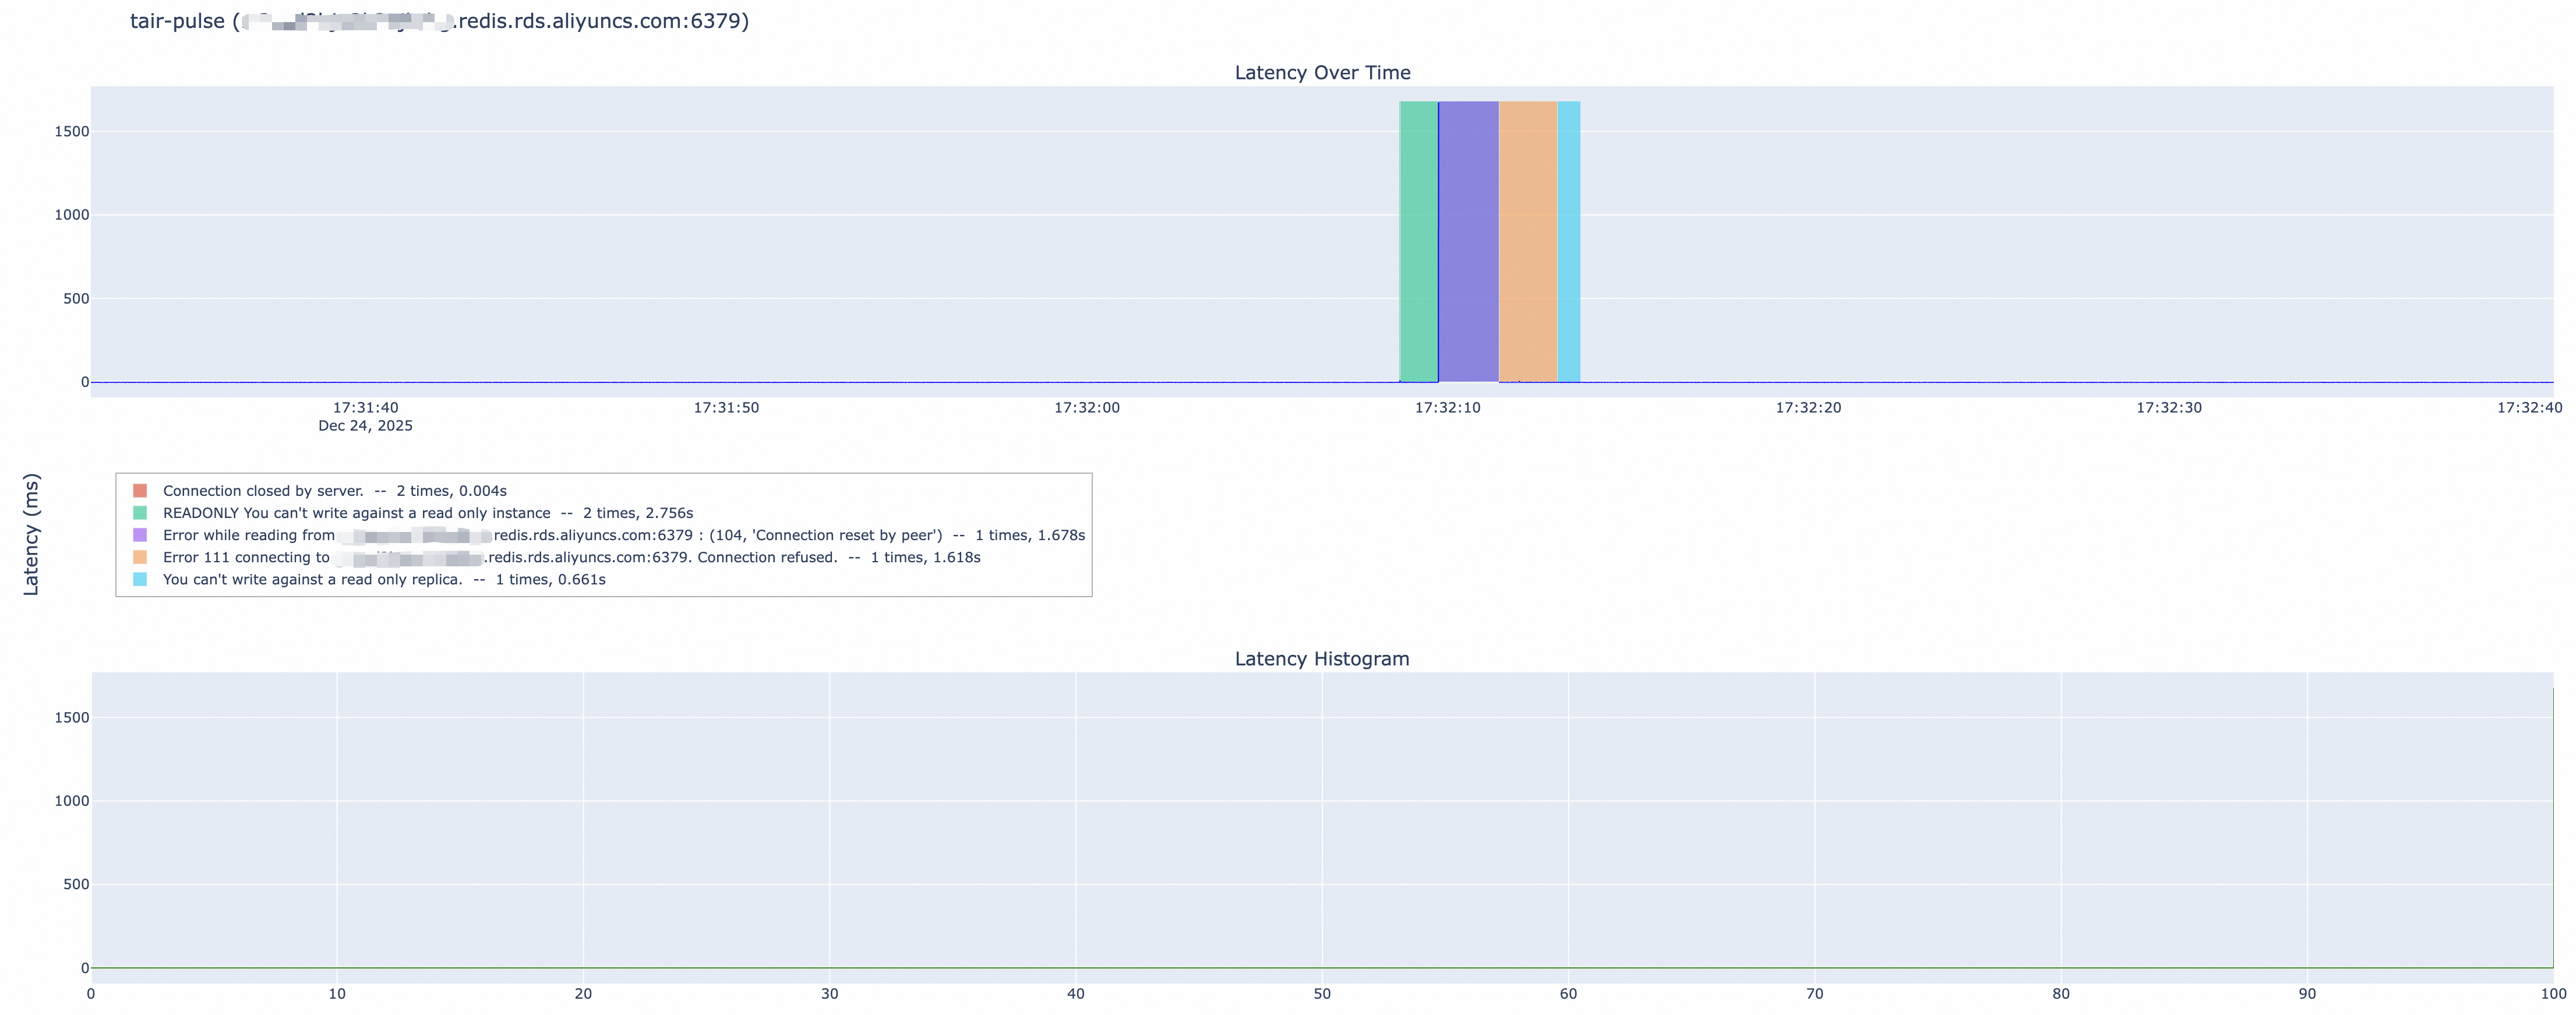The width and height of the screenshot is (2576, 1015).
Task: Click the orange bar in Latency Over Time
Action: (x=1527, y=240)
